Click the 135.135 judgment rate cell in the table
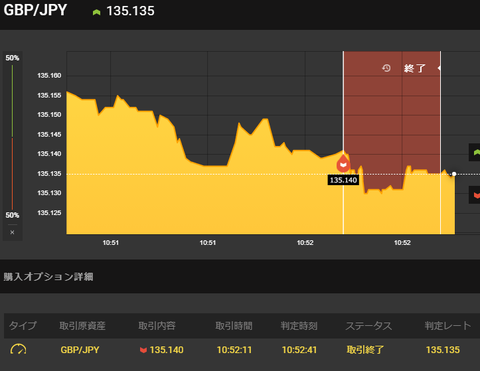 tap(443, 350)
